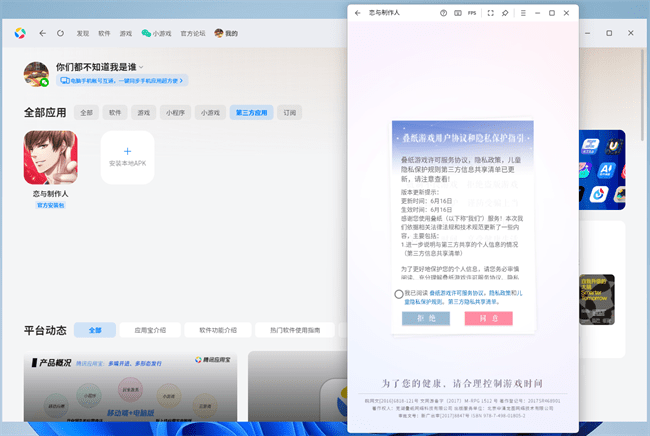
Task: Filter all apps by 小程序
Action: pos(175,112)
